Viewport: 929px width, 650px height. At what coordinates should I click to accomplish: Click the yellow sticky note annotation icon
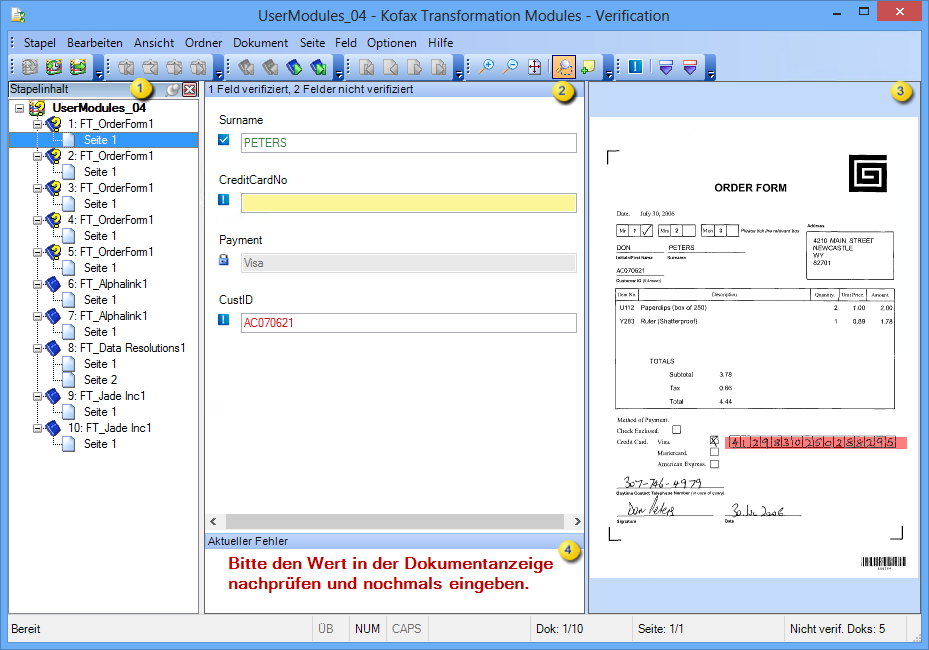pyautogui.click(x=588, y=67)
